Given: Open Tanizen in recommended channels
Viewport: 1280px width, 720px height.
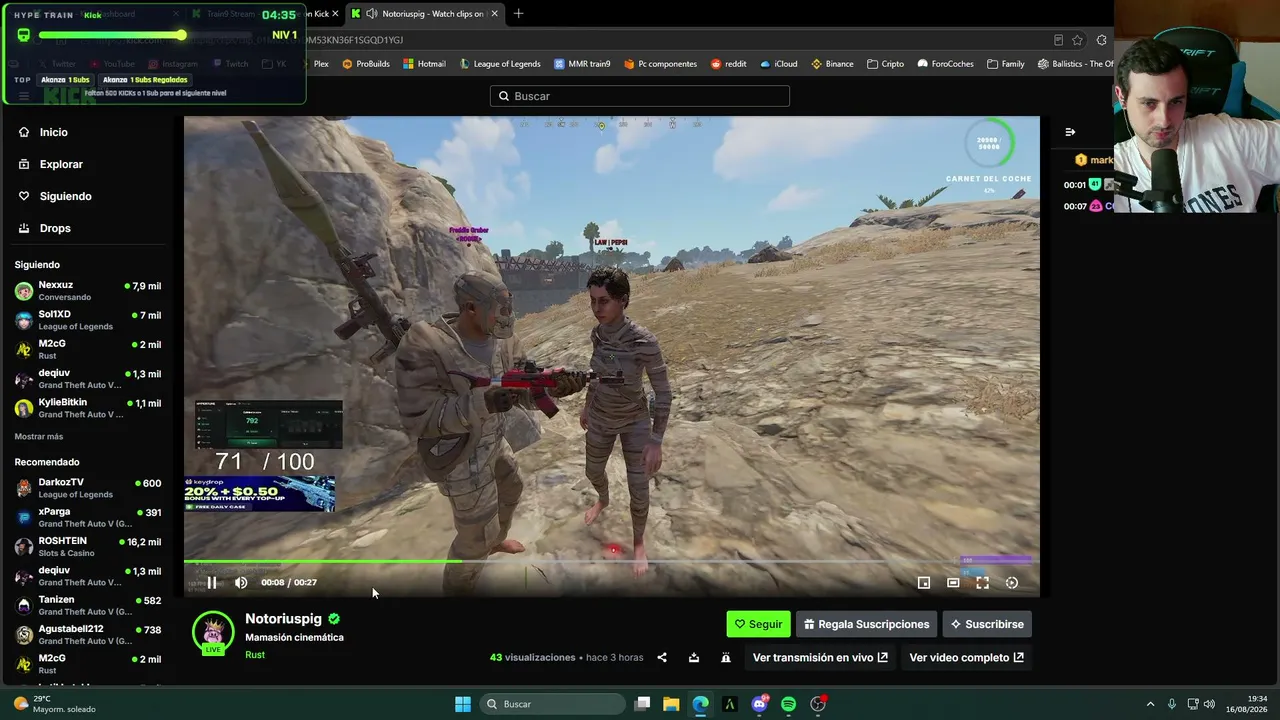Looking at the screenshot, I should (x=88, y=605).
